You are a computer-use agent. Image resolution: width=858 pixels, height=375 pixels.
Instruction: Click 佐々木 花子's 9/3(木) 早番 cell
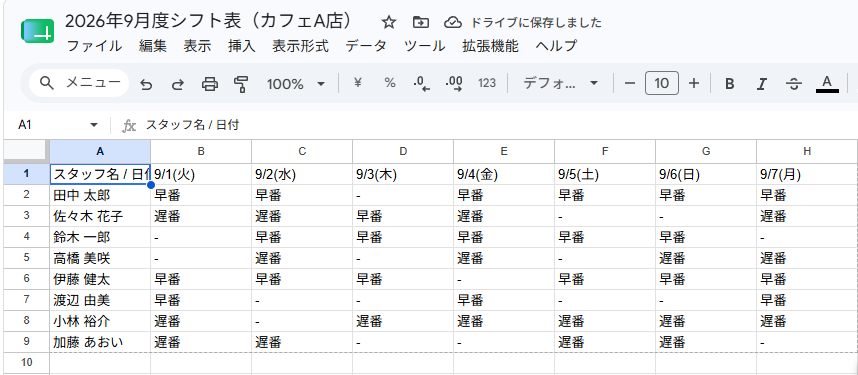click(403, 216)
